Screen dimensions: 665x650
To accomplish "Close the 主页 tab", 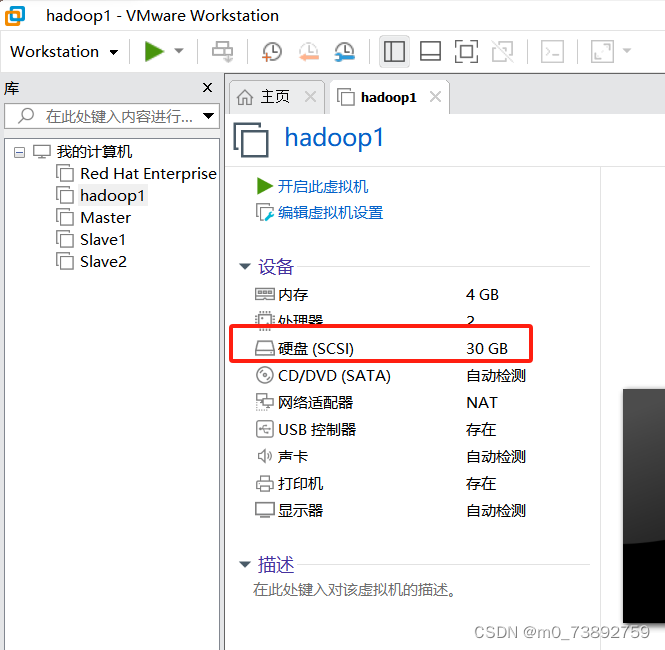I will [310, 97].
